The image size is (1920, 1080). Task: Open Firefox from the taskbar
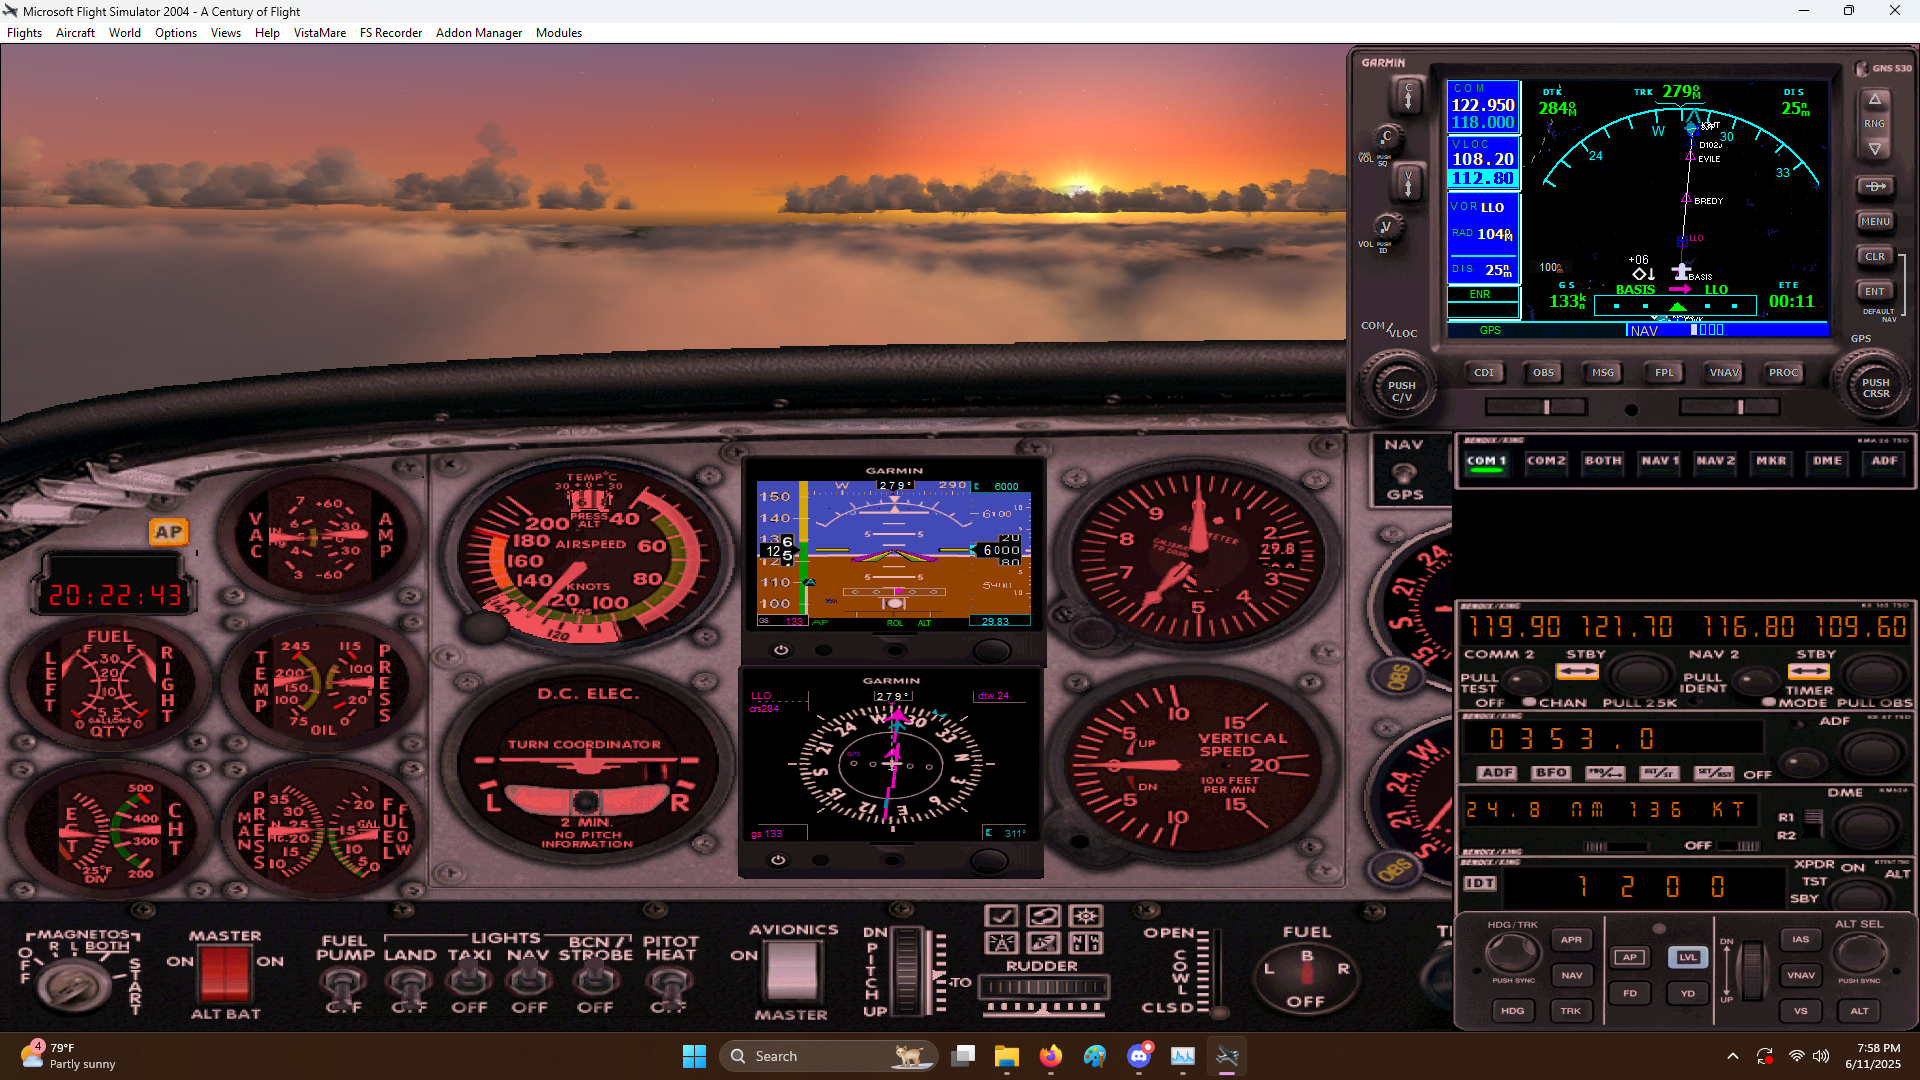tap(1050, 1056)
